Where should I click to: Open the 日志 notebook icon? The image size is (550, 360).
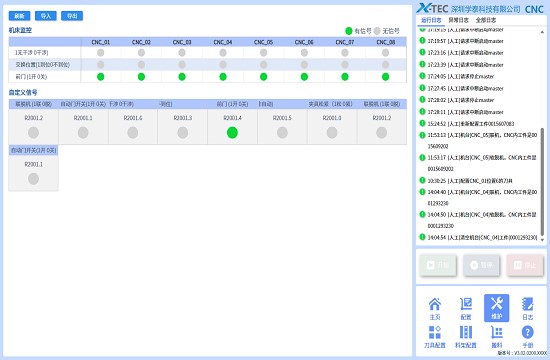(x=528, y=308)
